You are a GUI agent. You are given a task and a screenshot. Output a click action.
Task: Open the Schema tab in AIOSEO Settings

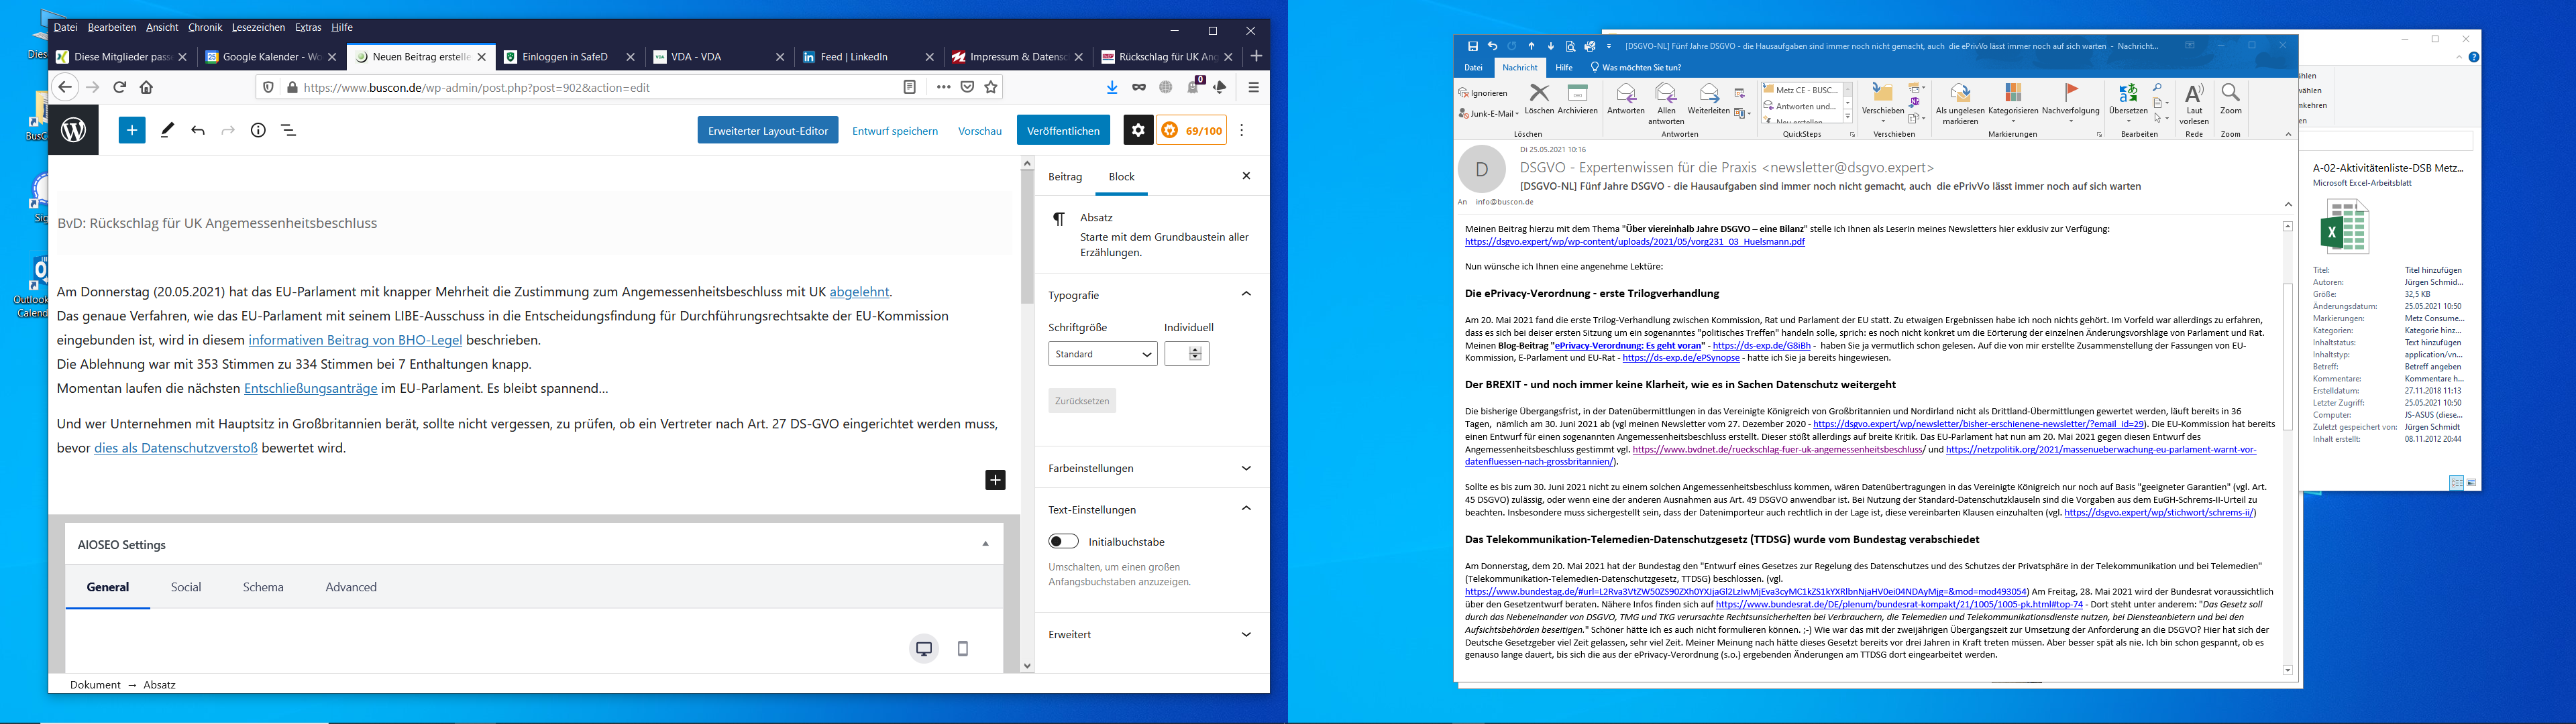point(263,587)
